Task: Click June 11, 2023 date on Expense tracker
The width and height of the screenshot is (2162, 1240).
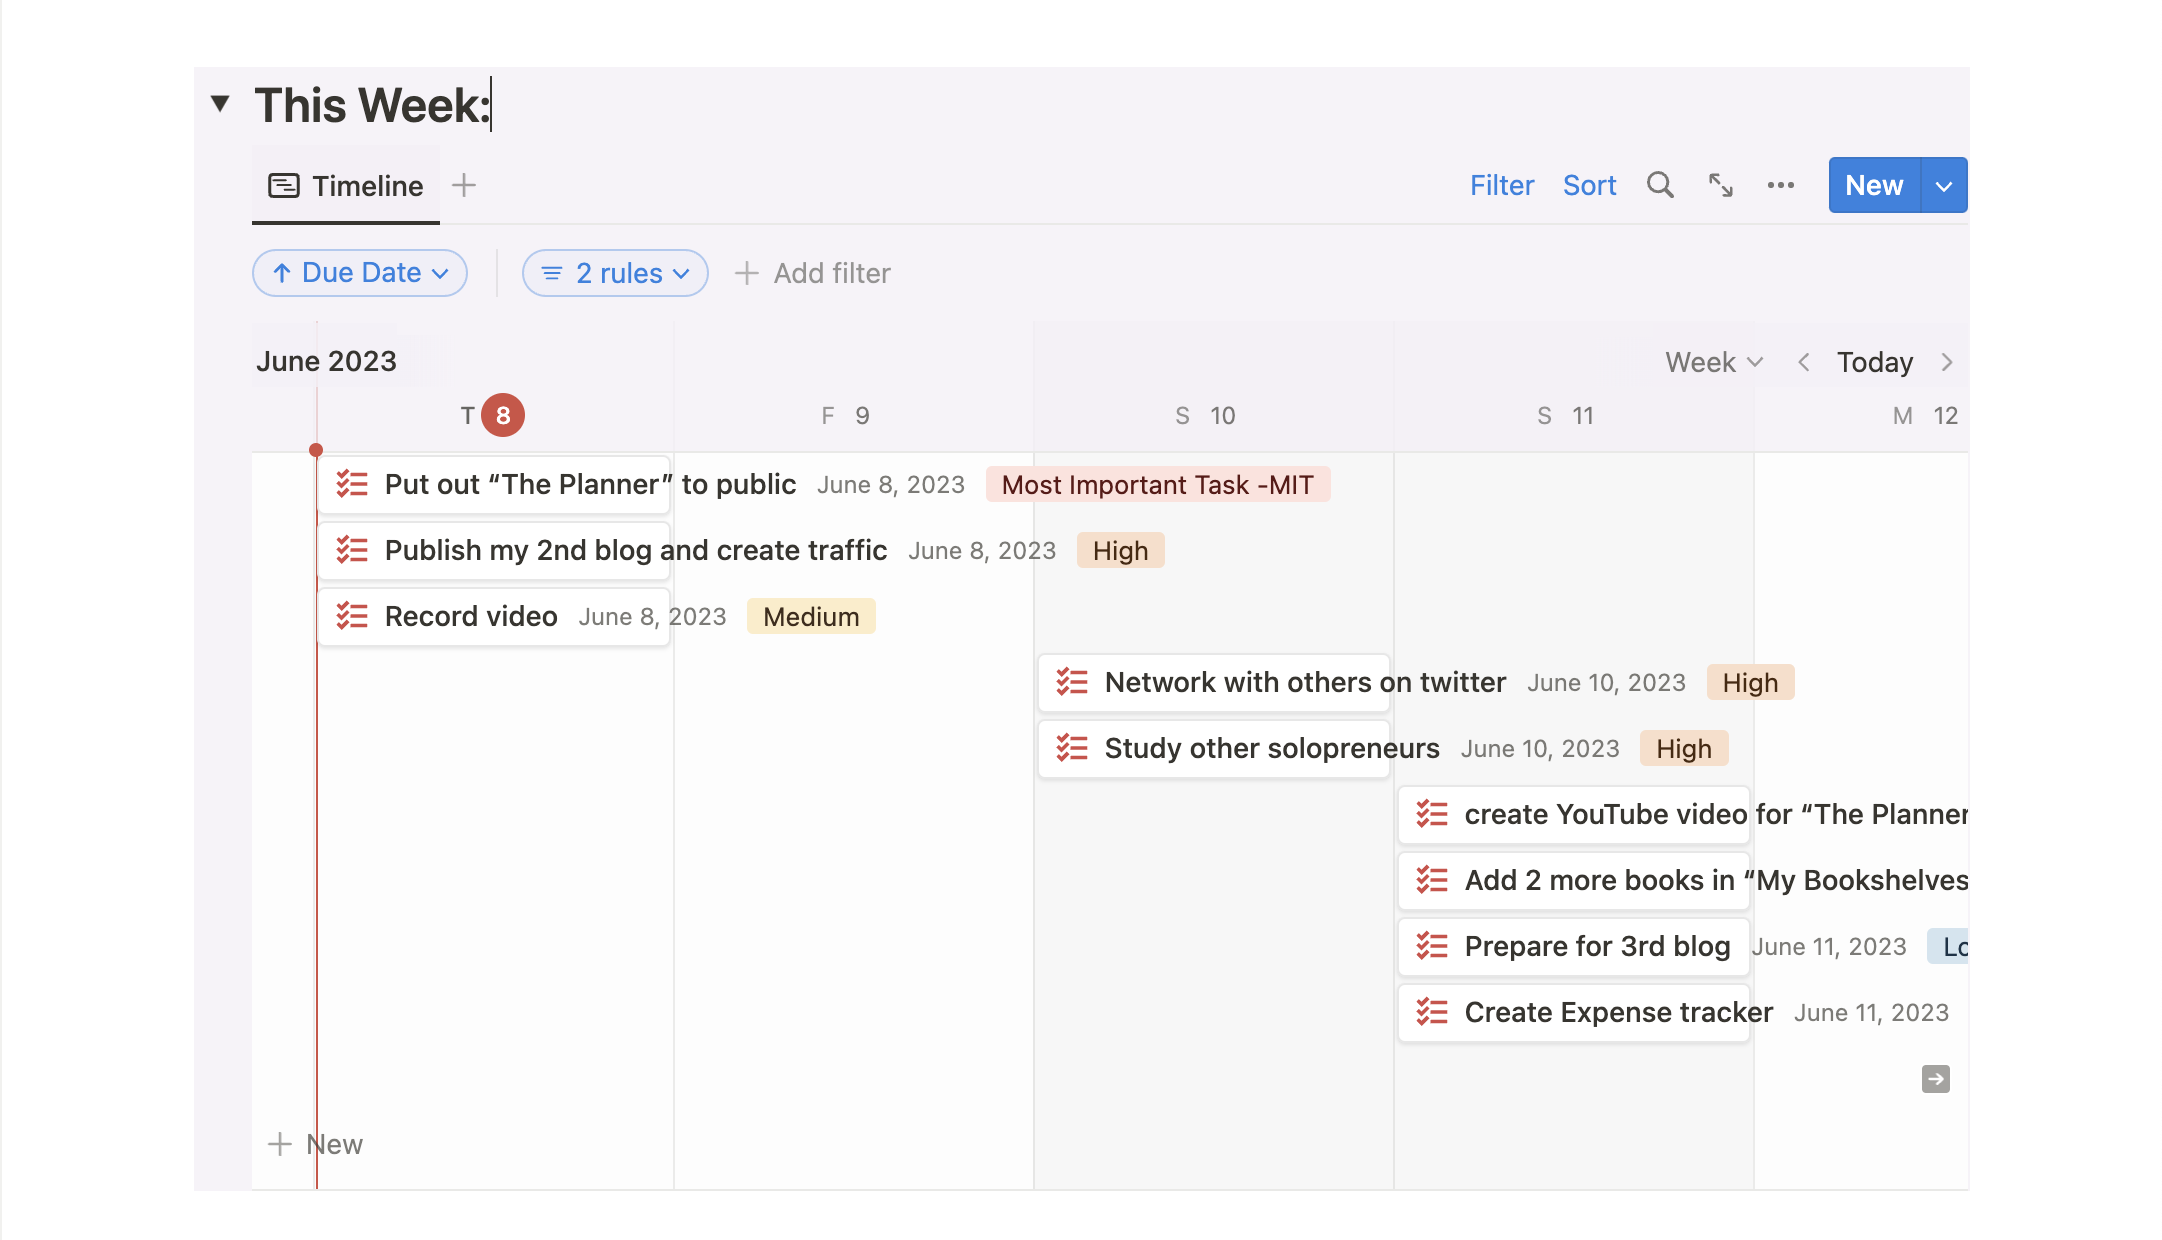Action: 1871,1012
